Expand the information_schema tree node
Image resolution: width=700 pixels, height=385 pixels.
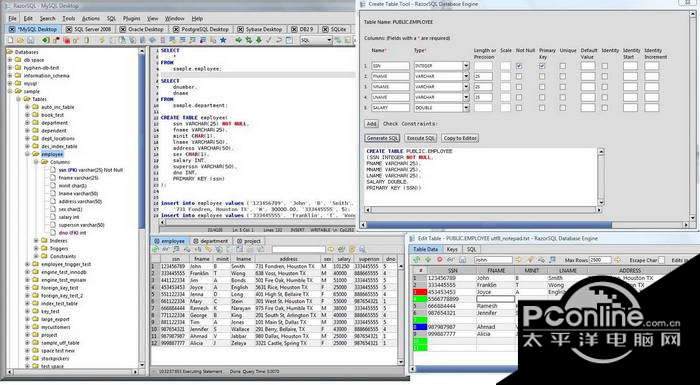10,75
